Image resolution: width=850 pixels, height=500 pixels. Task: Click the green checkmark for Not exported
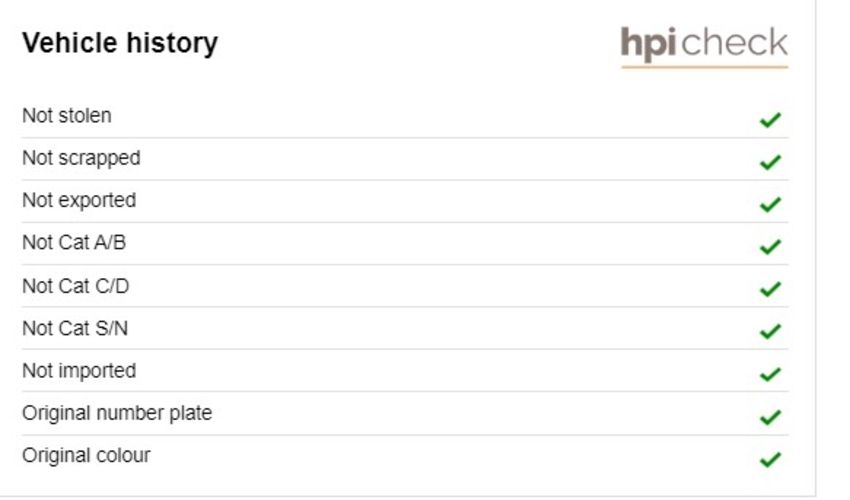770,204
